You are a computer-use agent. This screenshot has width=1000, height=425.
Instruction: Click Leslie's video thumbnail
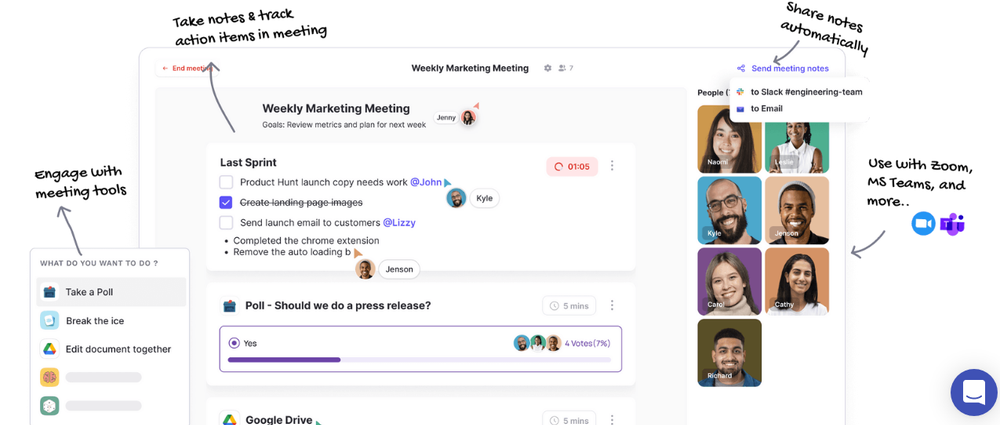coord(797,145)
